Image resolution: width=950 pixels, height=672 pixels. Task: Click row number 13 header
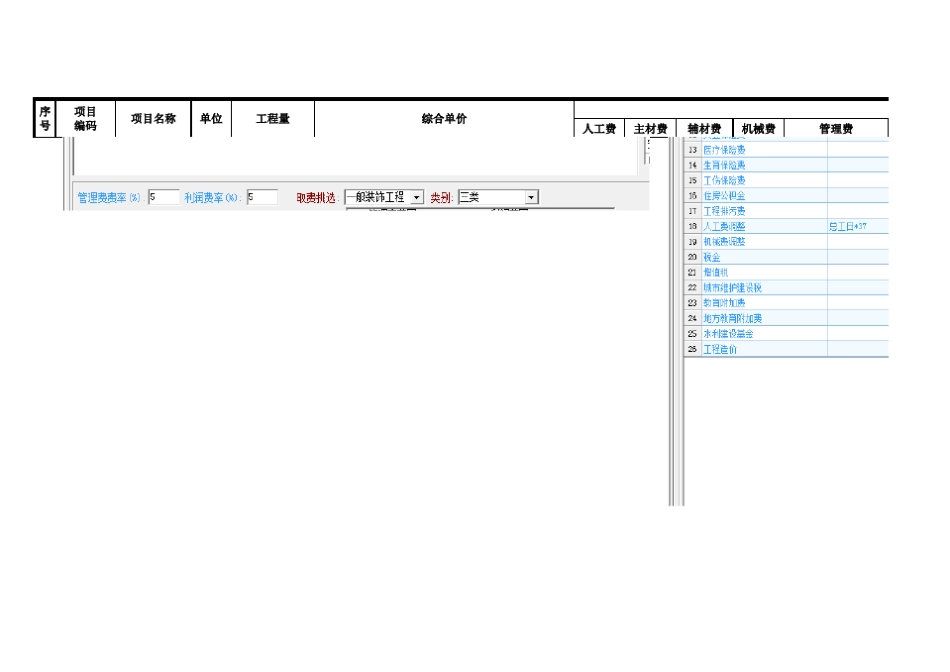[693, 150]
